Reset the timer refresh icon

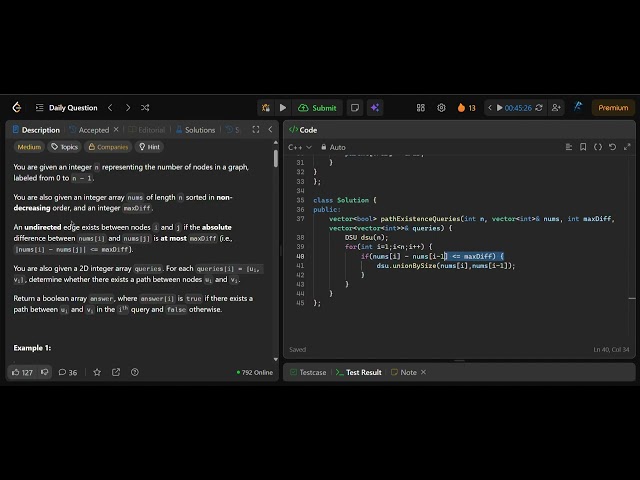[539, 108]
